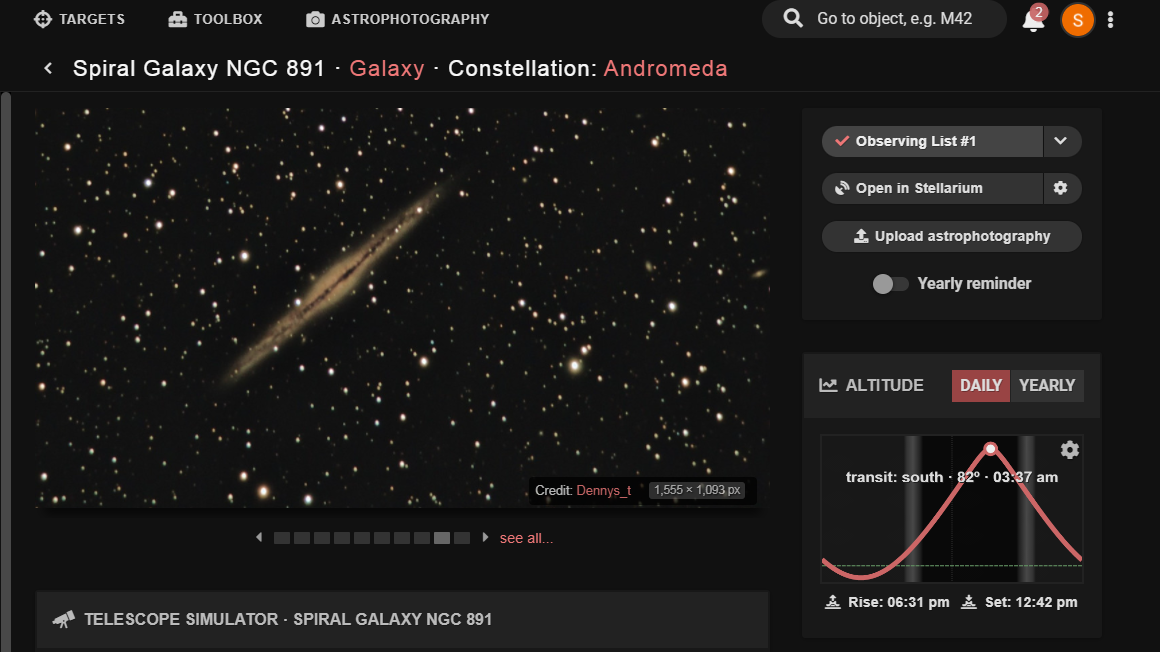
Task: Click the search magnifier icon
Action: [x=793, y=19]
